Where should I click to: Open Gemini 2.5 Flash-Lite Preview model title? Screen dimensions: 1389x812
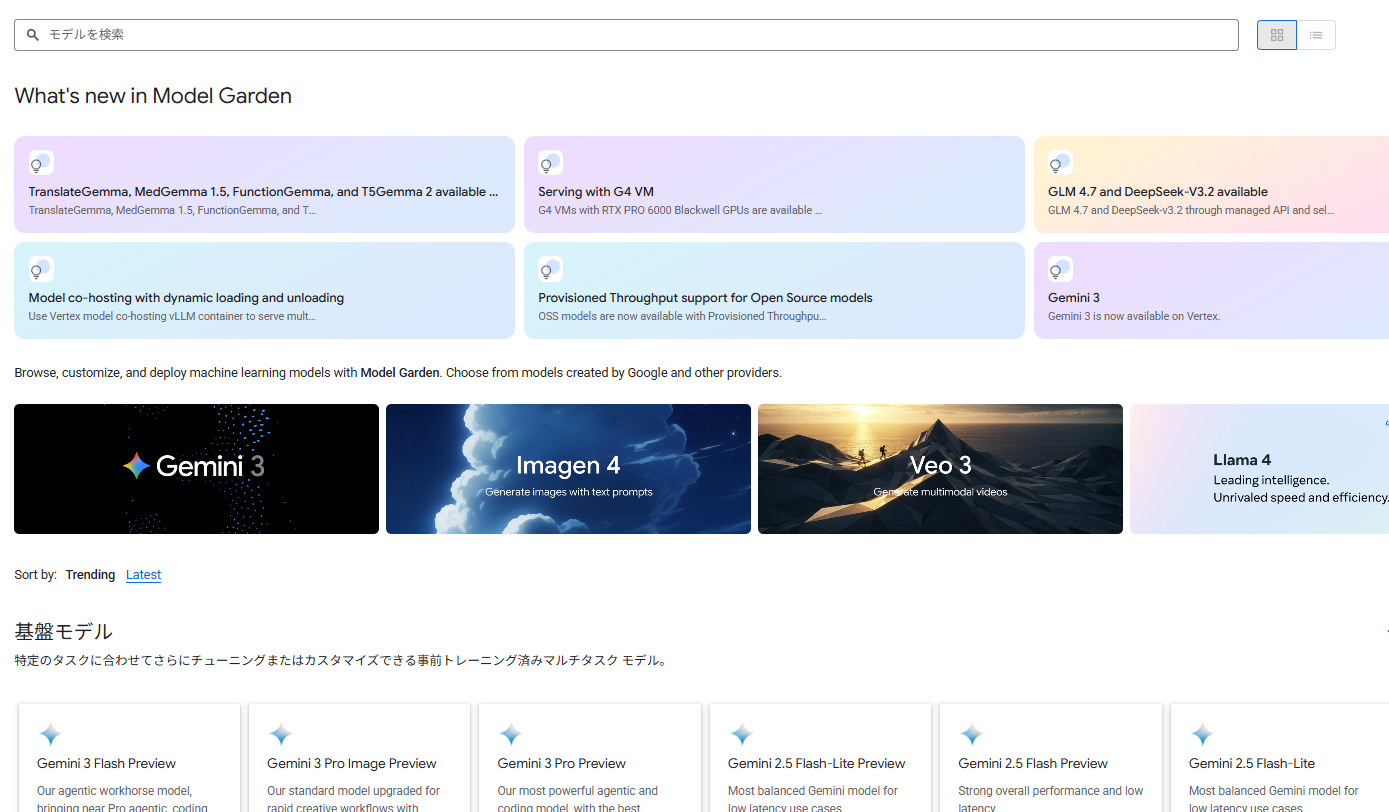tap(817, 764)
